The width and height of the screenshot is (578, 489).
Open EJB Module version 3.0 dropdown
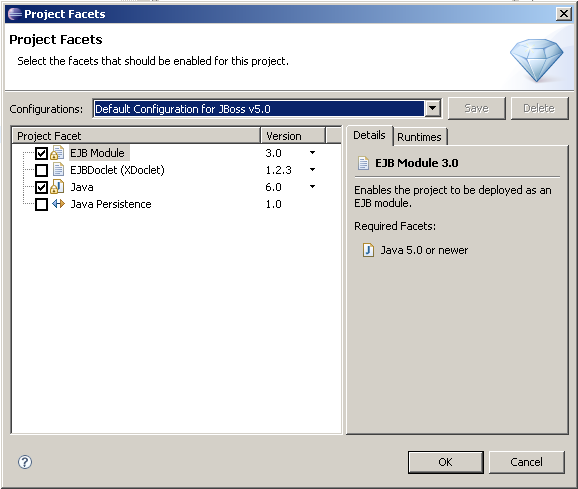312,153
